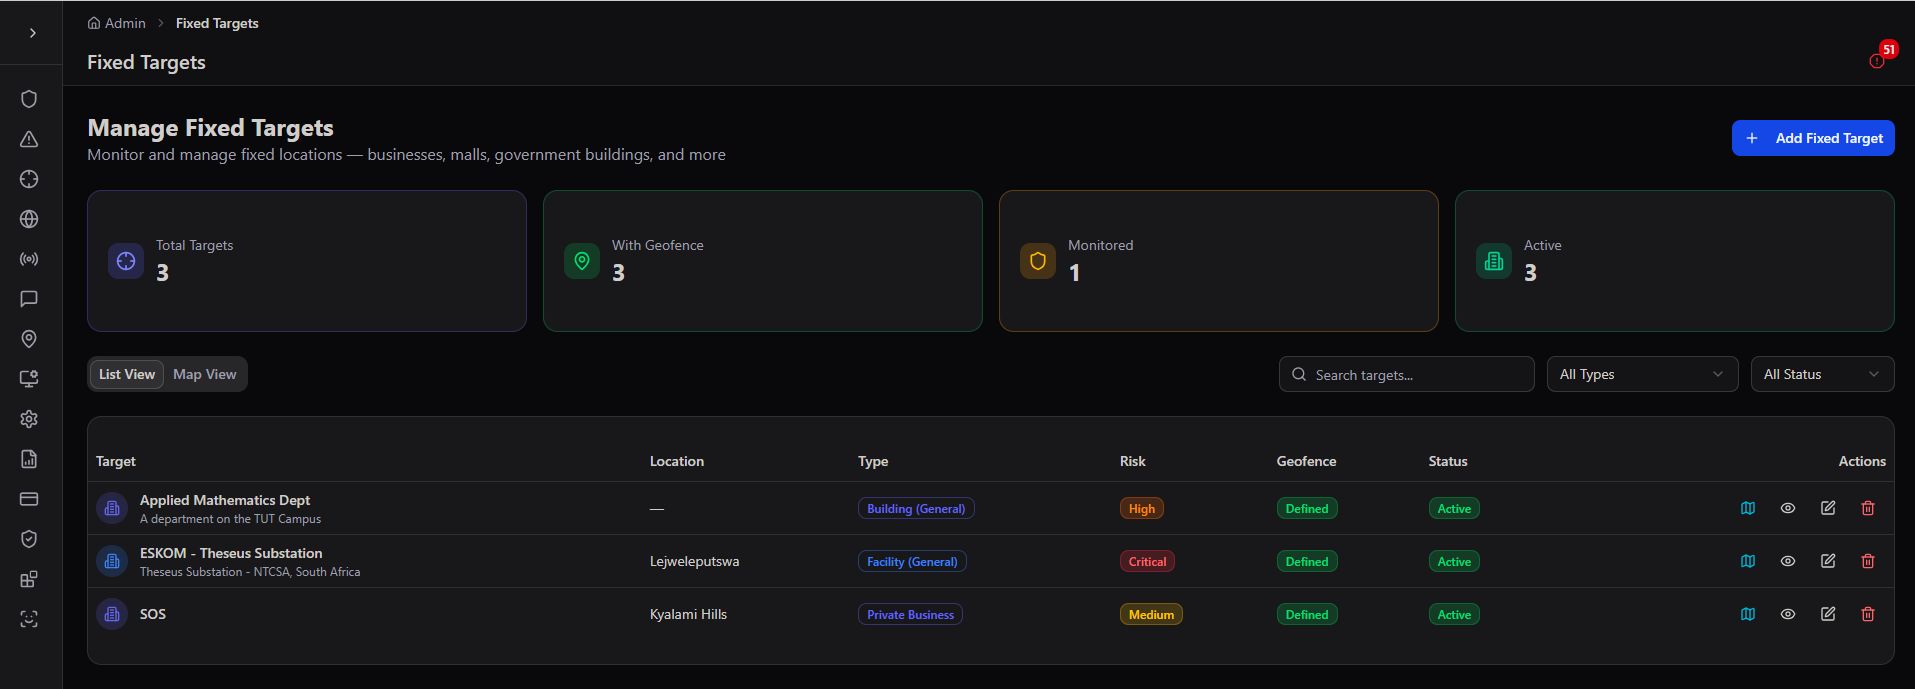Open the Applied Mathematics Dept target name

[x=225, y=500]
